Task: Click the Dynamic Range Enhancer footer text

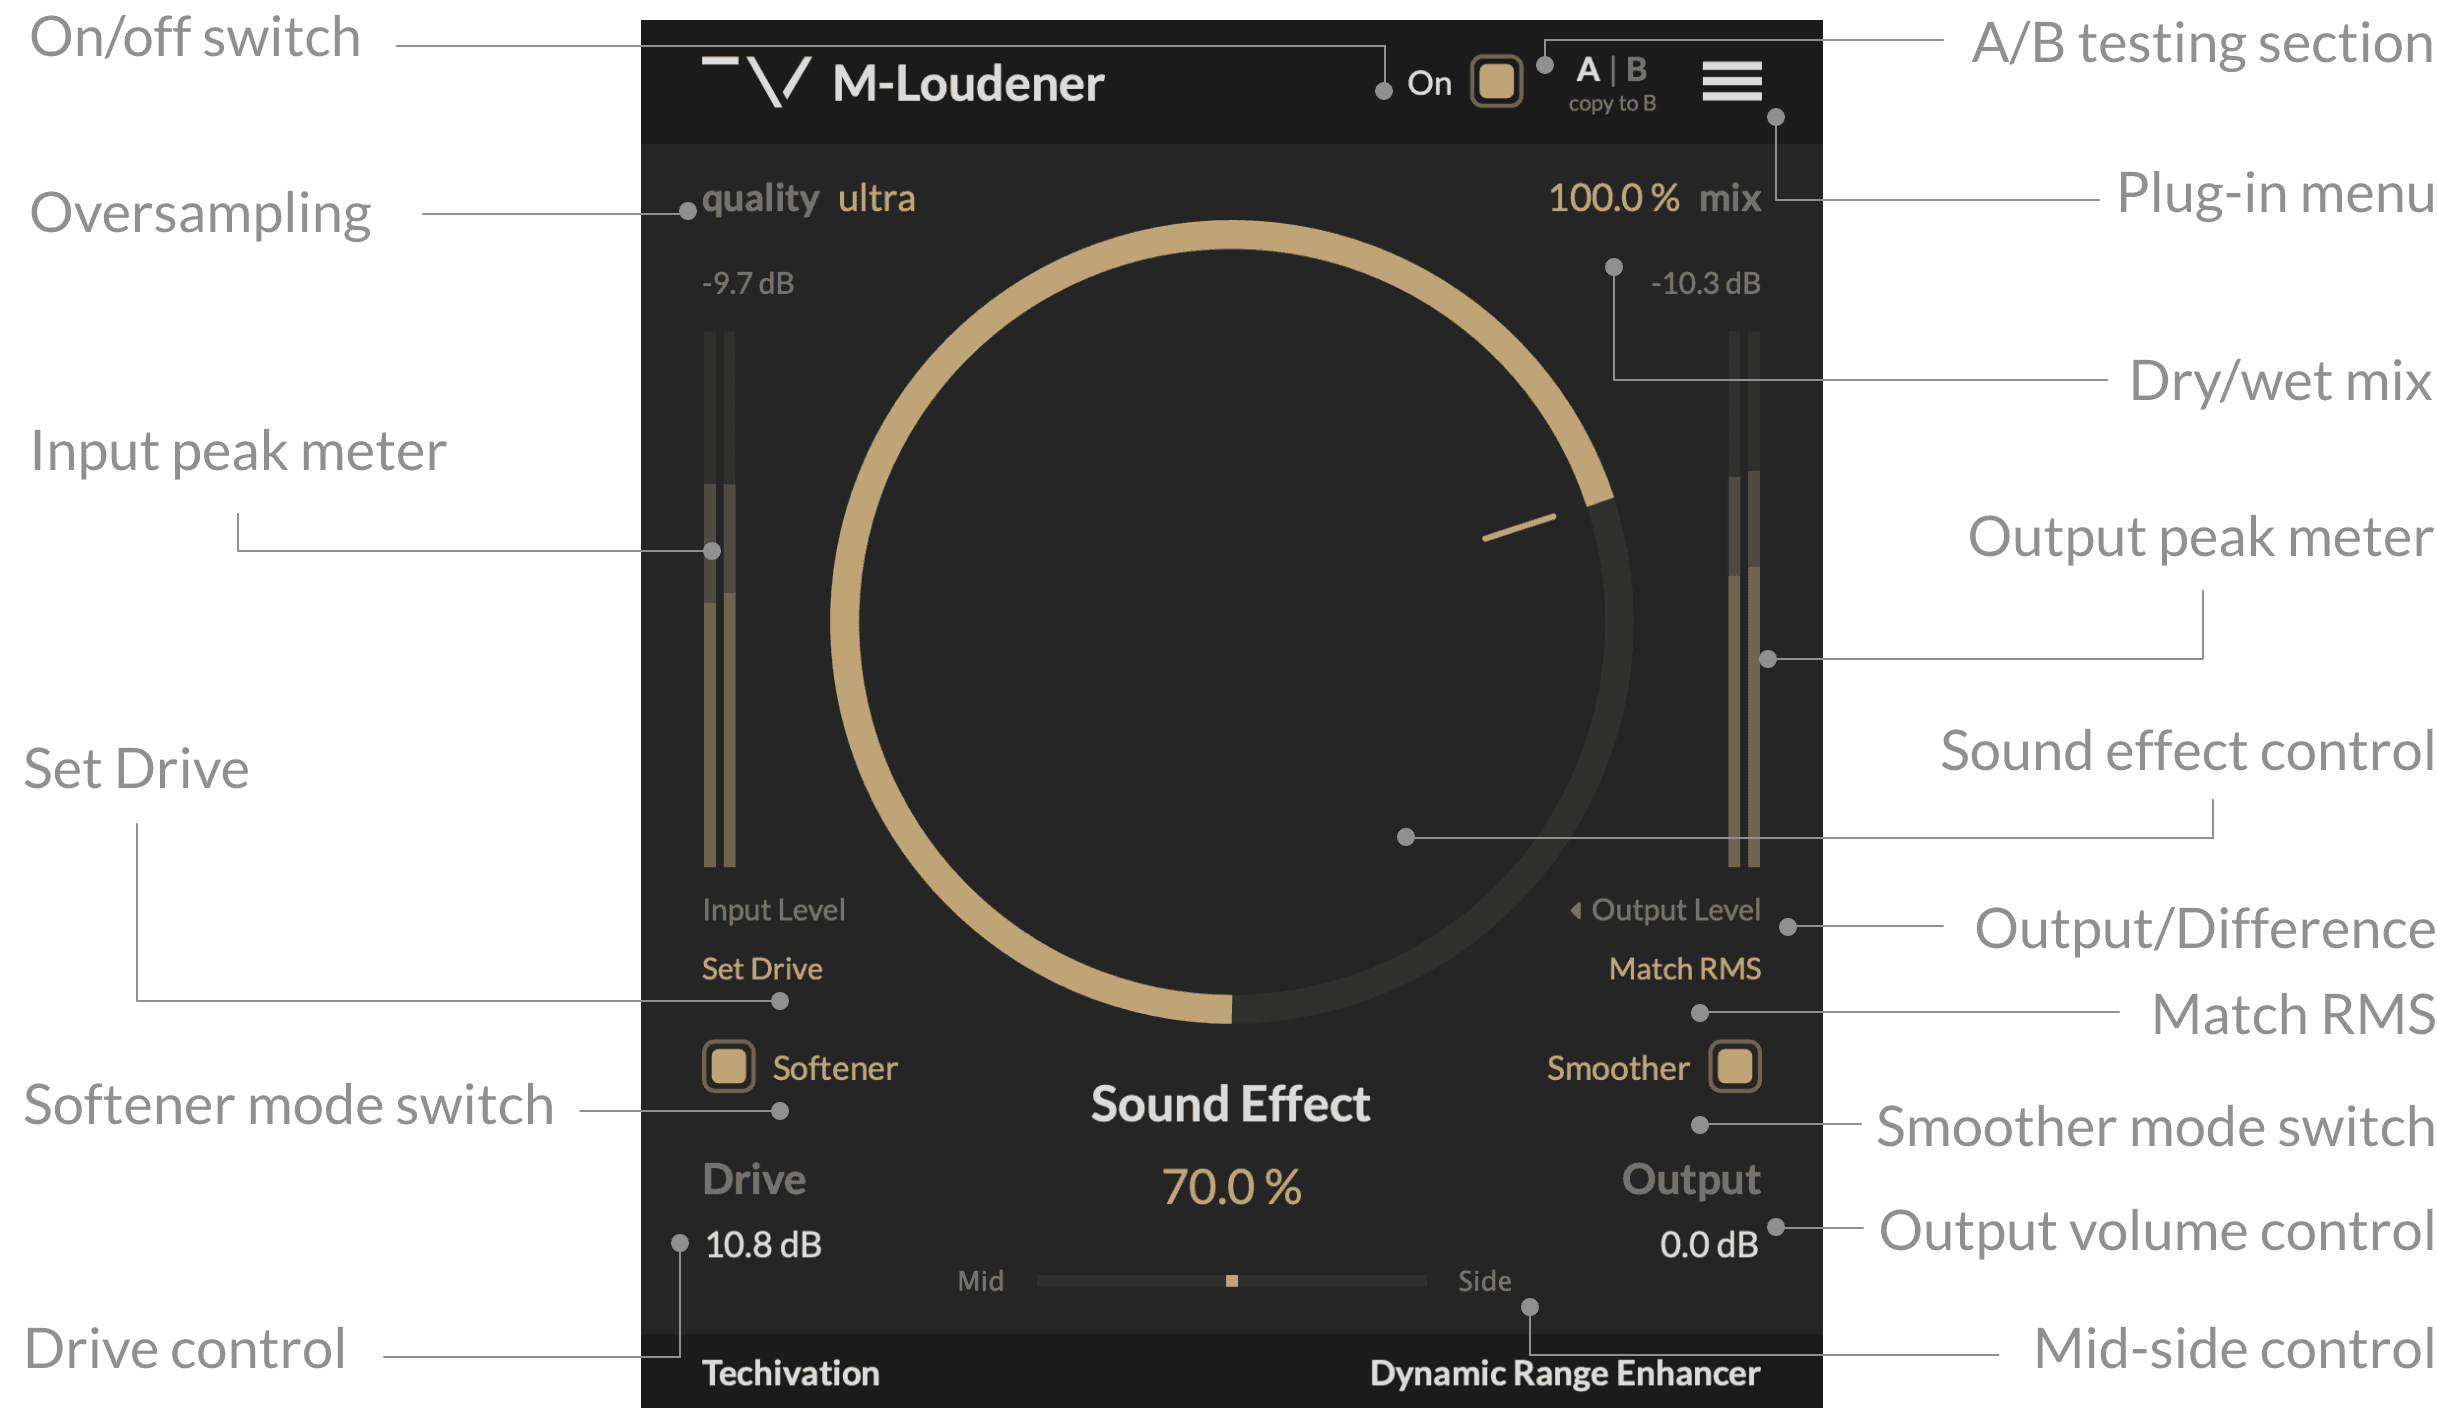Action: [x=1565, y=1374]
